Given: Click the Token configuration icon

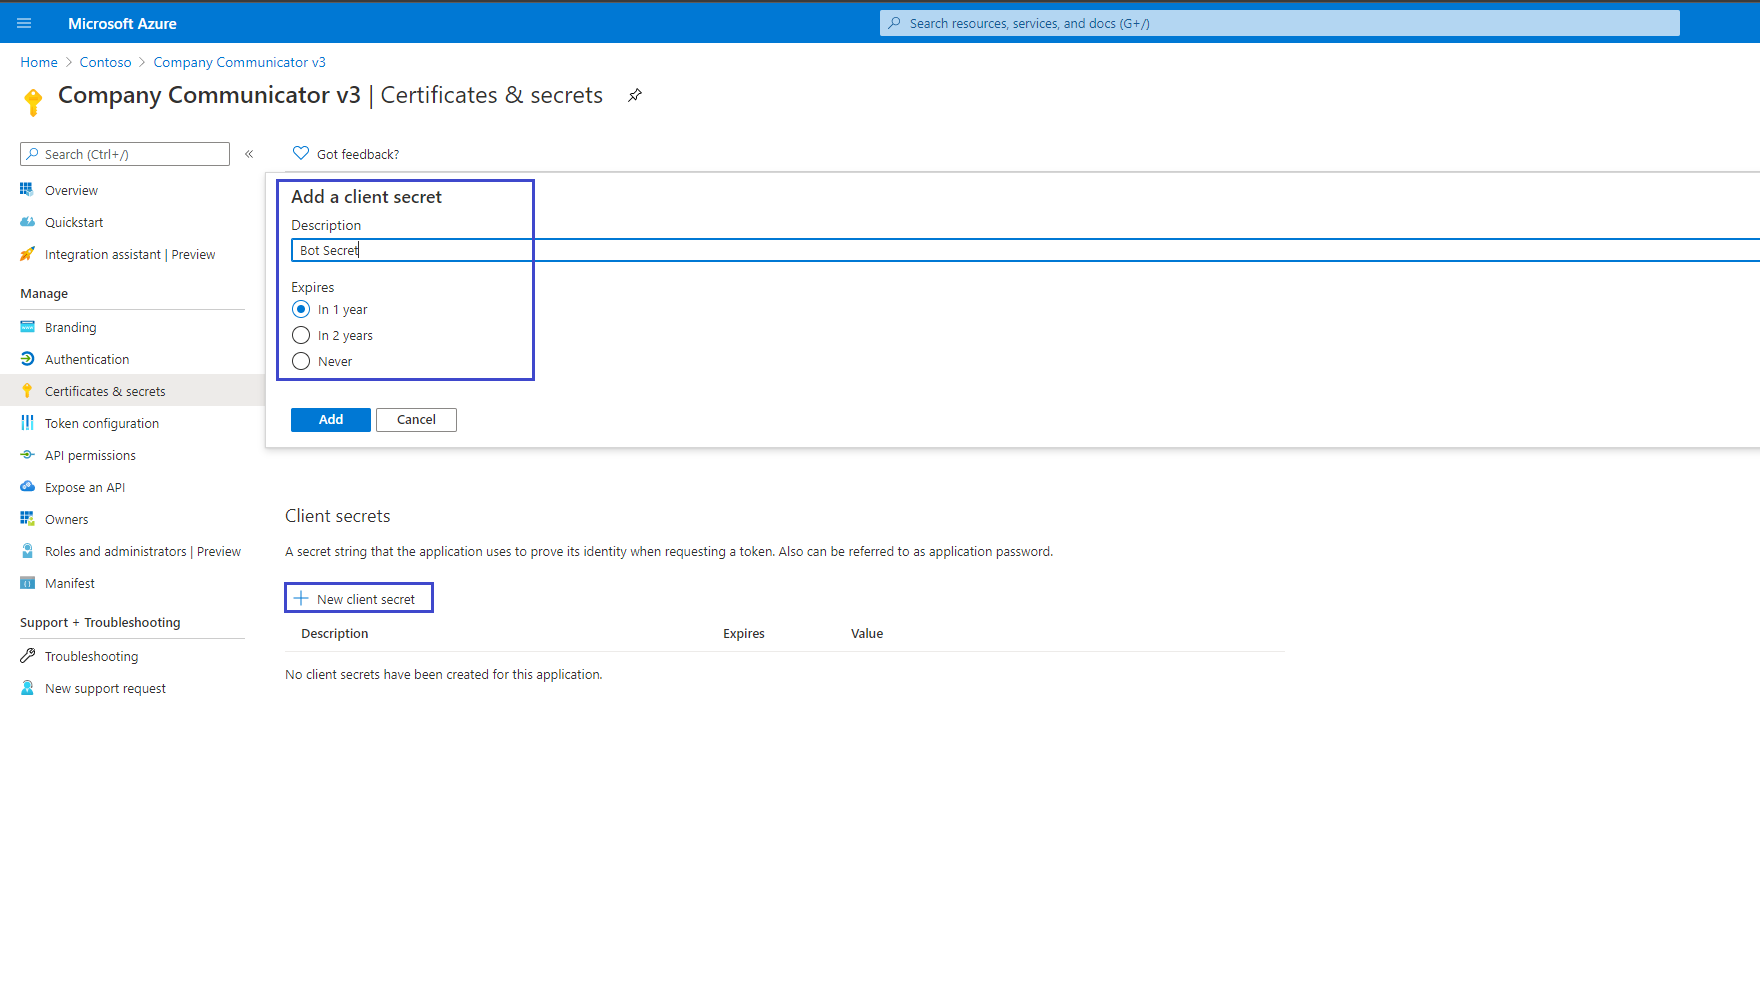Looking at the screenshot, I should [x=27, y=423].
